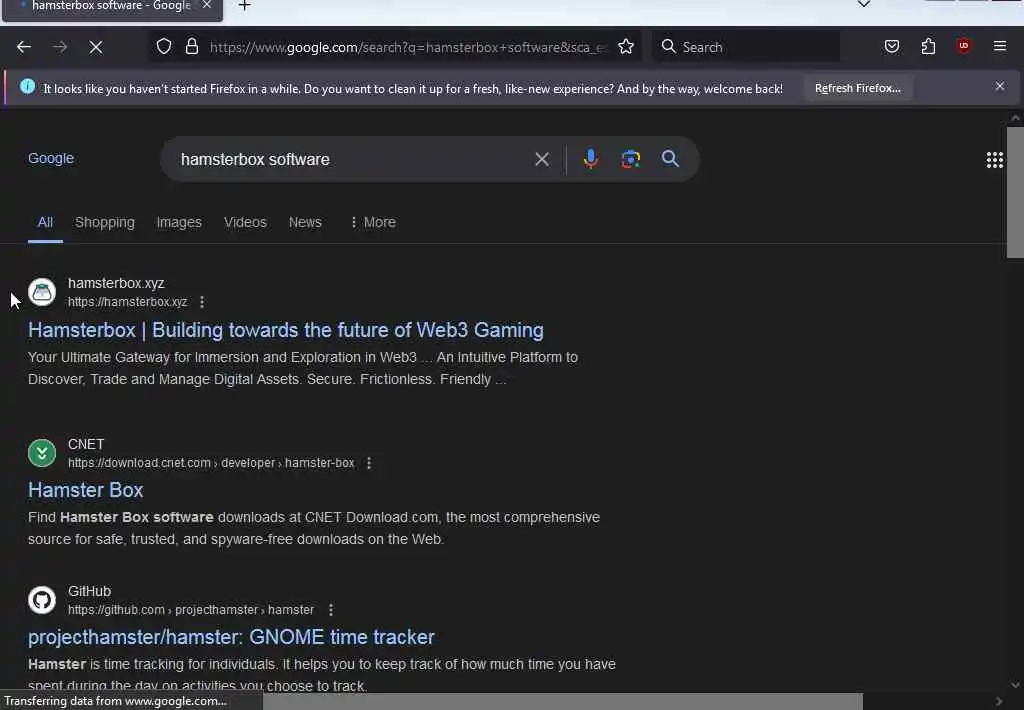Image resolution: width=1024 pixels, height=710 pixels.
Task: Switch to the News tab
Action: pyautogui.click(x=305, y=222)
